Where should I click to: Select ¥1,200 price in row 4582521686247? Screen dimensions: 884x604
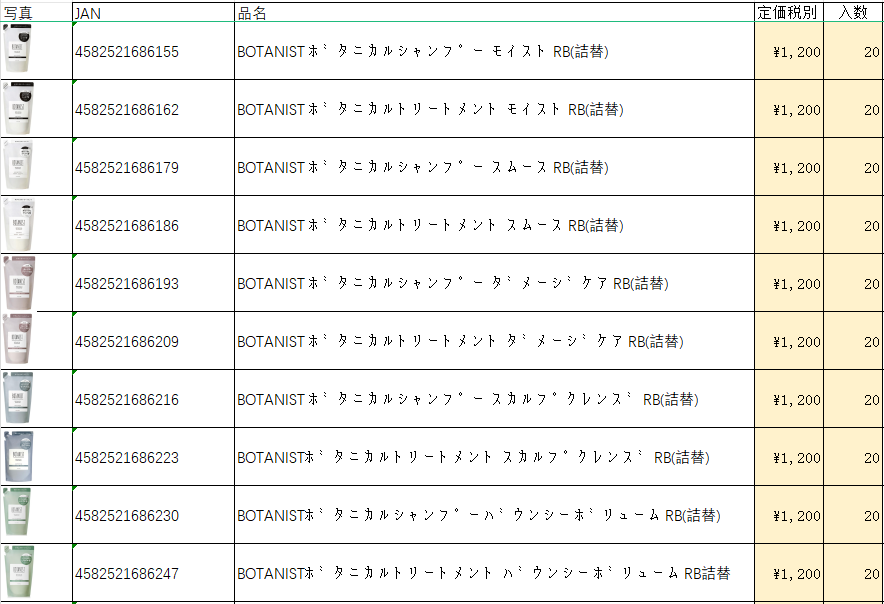coord(789,574)
